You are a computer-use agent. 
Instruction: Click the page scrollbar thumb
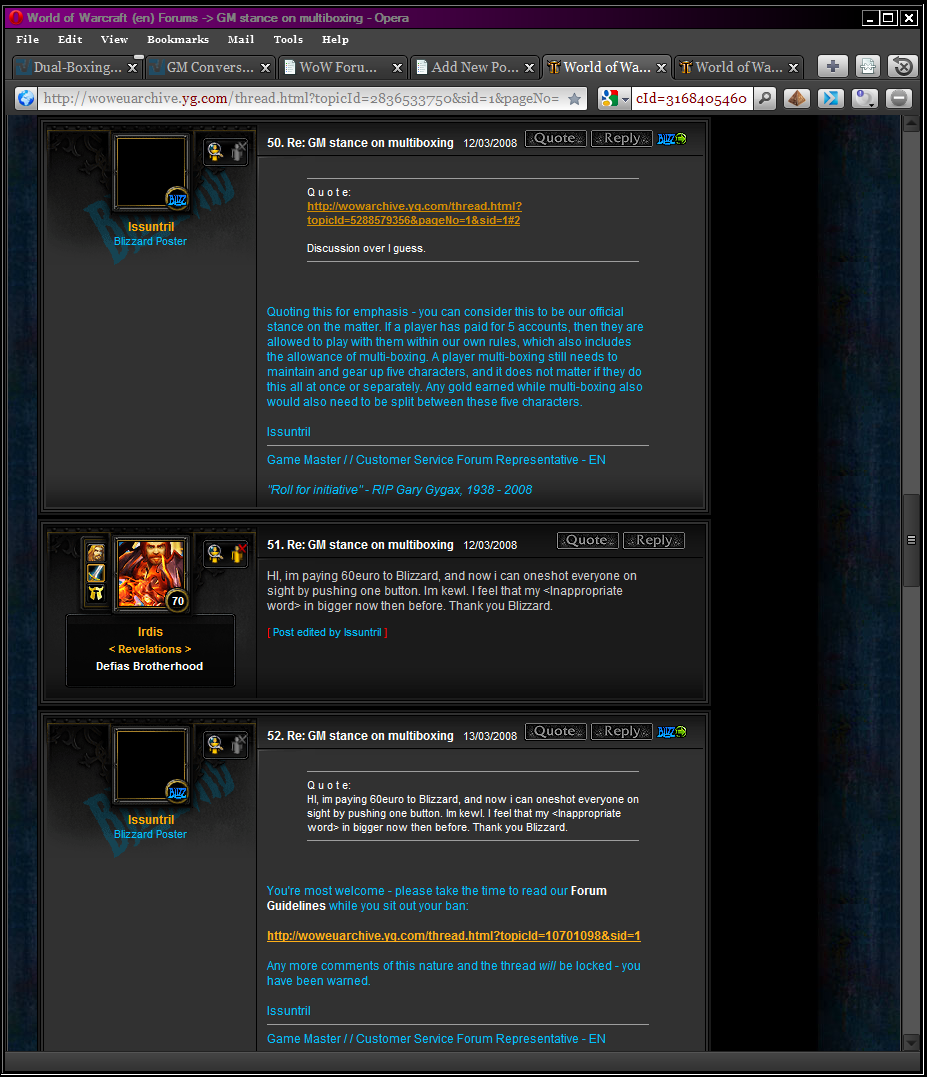911,540
